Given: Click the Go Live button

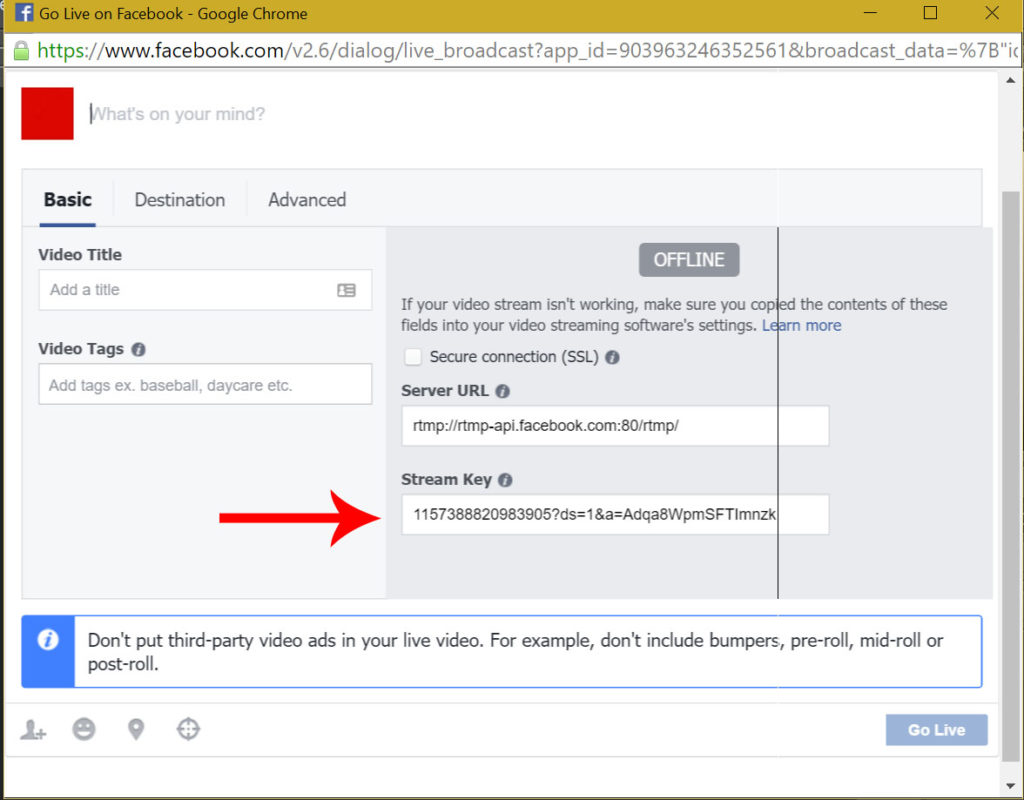Looking at the screenshot, I should [x=936, y=729].
